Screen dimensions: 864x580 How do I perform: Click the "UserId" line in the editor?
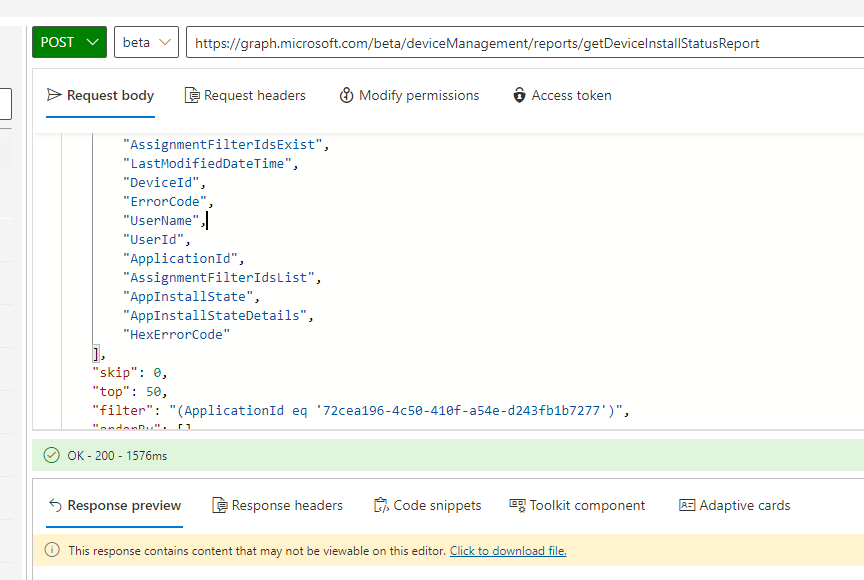tap(156, 240)
